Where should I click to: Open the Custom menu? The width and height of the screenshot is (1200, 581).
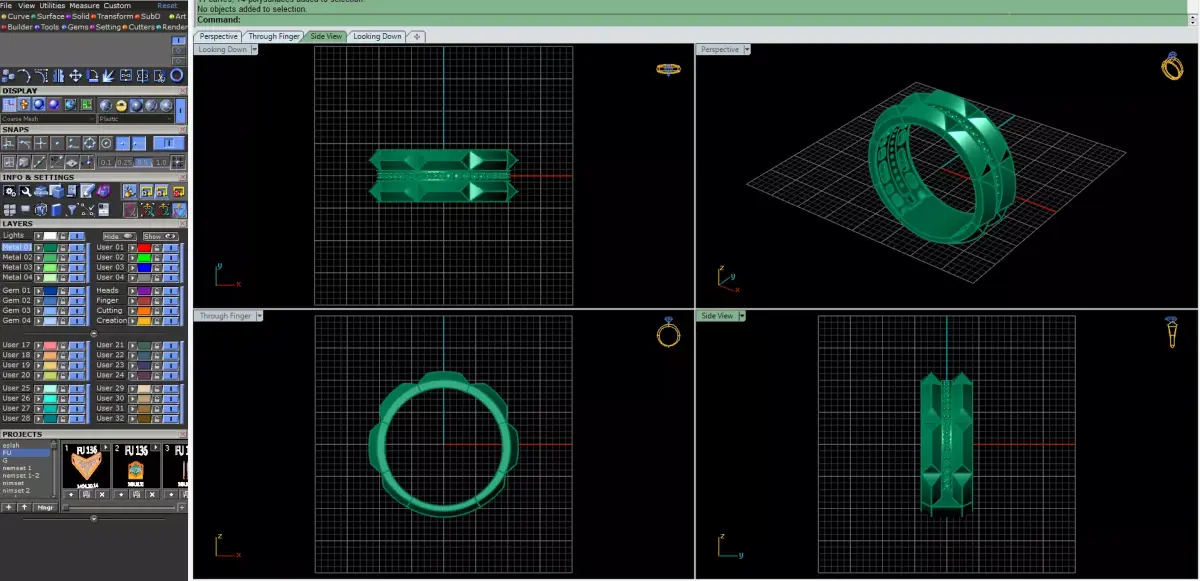(117, 5)
